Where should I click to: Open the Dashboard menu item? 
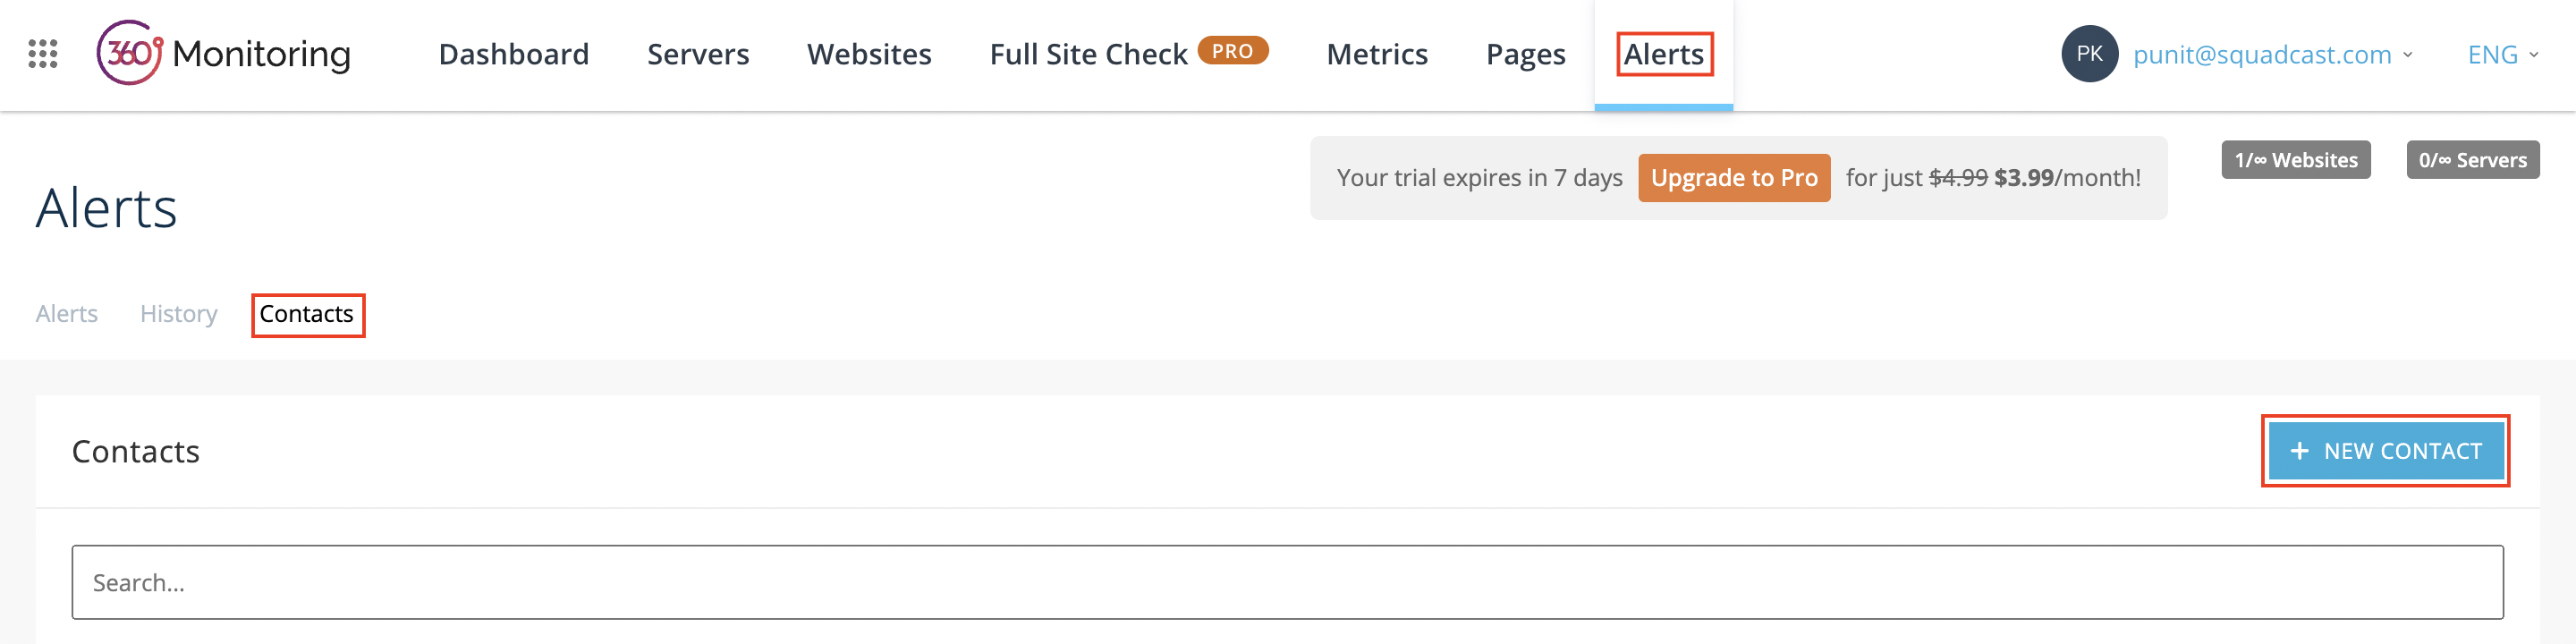coord(513,54)
